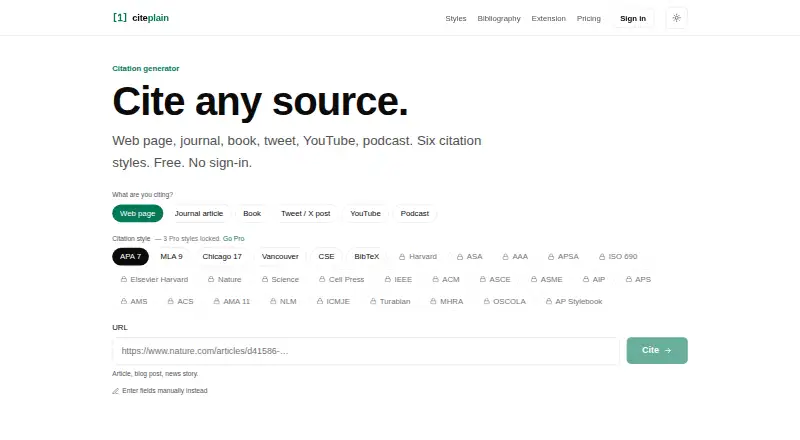Focus the URL input field
800x440 pixels.
click(365, 351)
